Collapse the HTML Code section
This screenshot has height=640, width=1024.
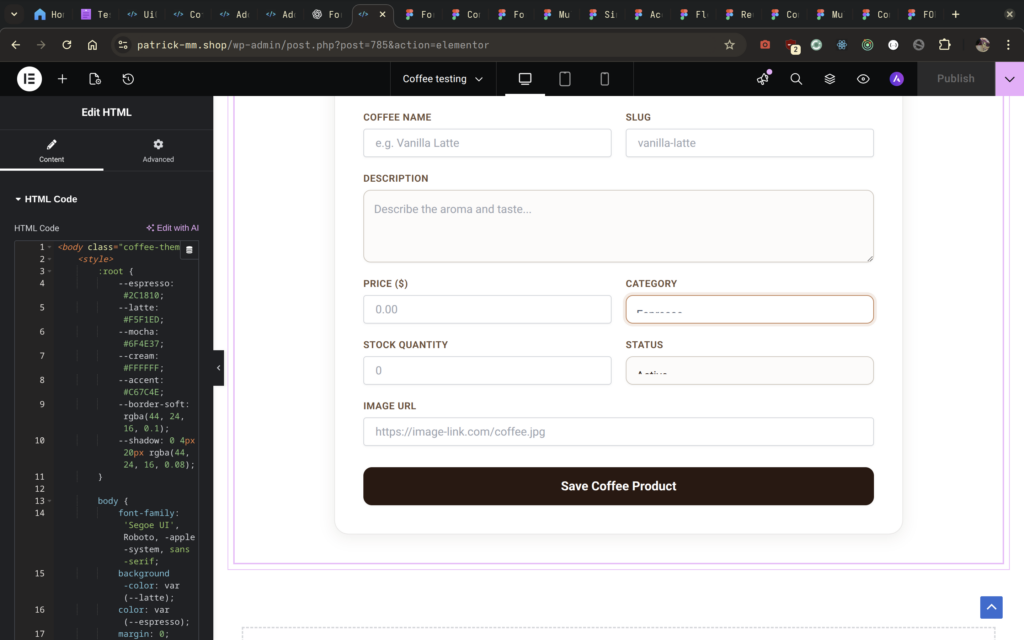coord(46,199)
